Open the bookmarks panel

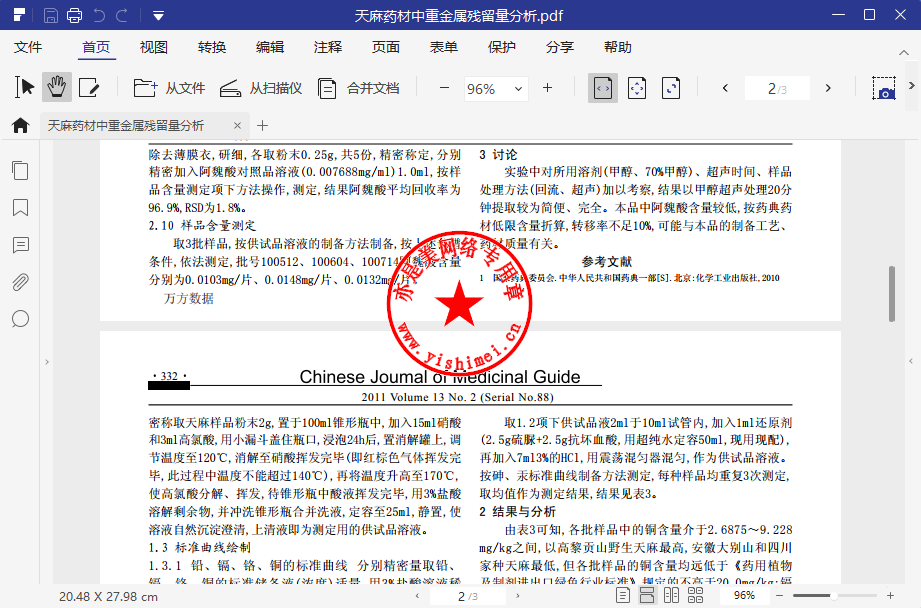21,207
